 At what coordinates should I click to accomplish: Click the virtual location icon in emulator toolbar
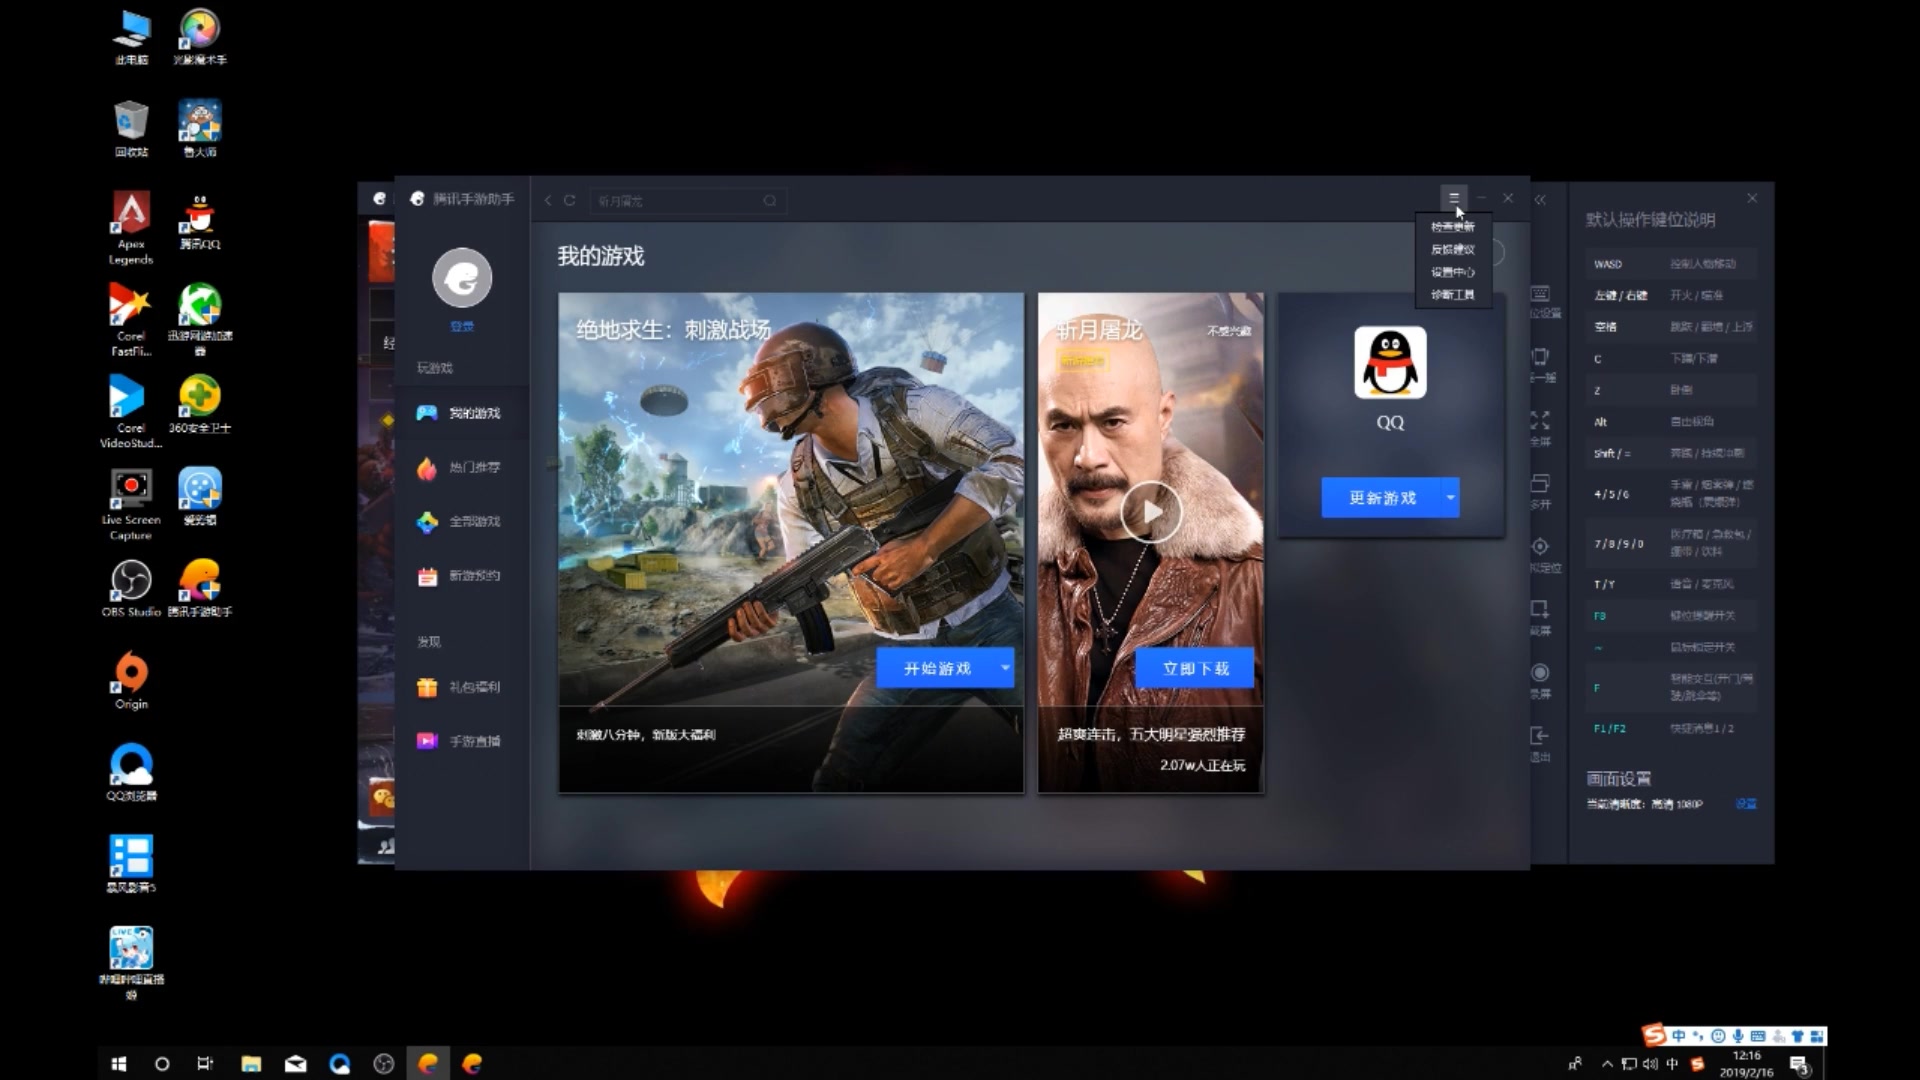tap(1540, 547)
